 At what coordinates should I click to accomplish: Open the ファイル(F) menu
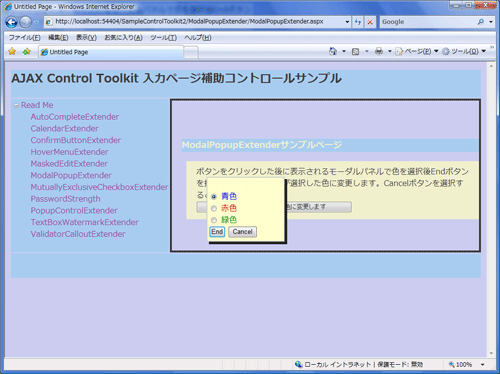pos(24,38)
